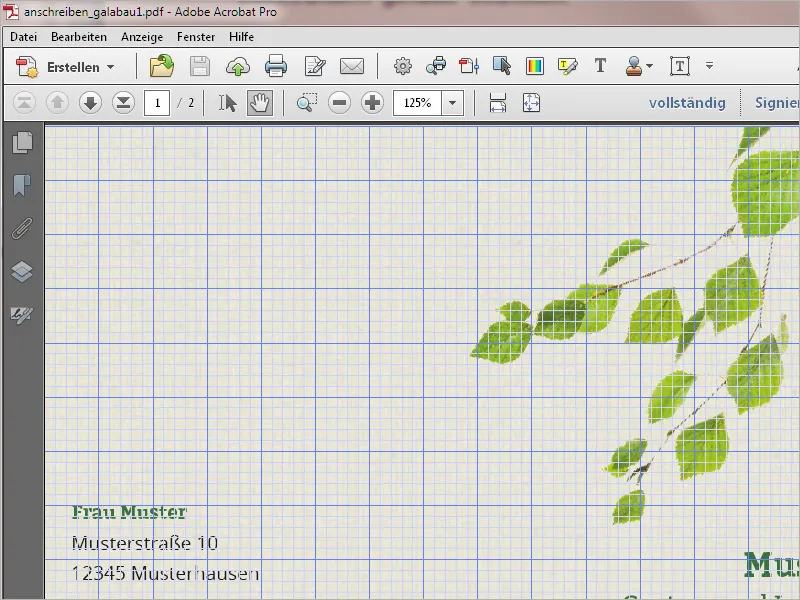Click the fit full page icon

point(531,103)
